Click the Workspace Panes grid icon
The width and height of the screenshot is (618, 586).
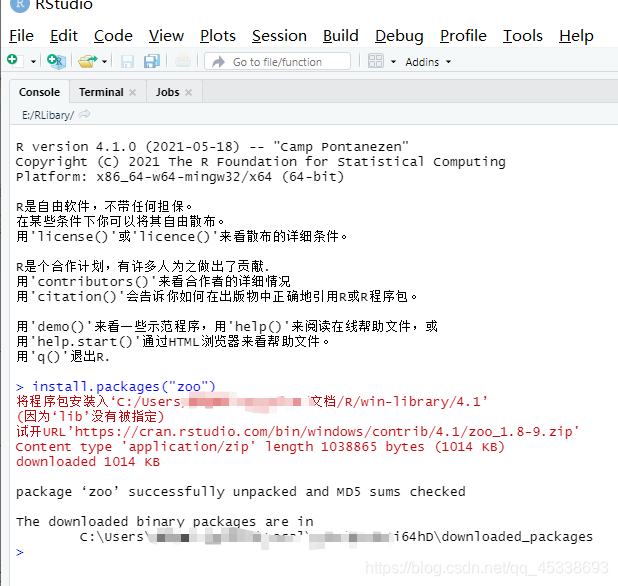[375, 61]
